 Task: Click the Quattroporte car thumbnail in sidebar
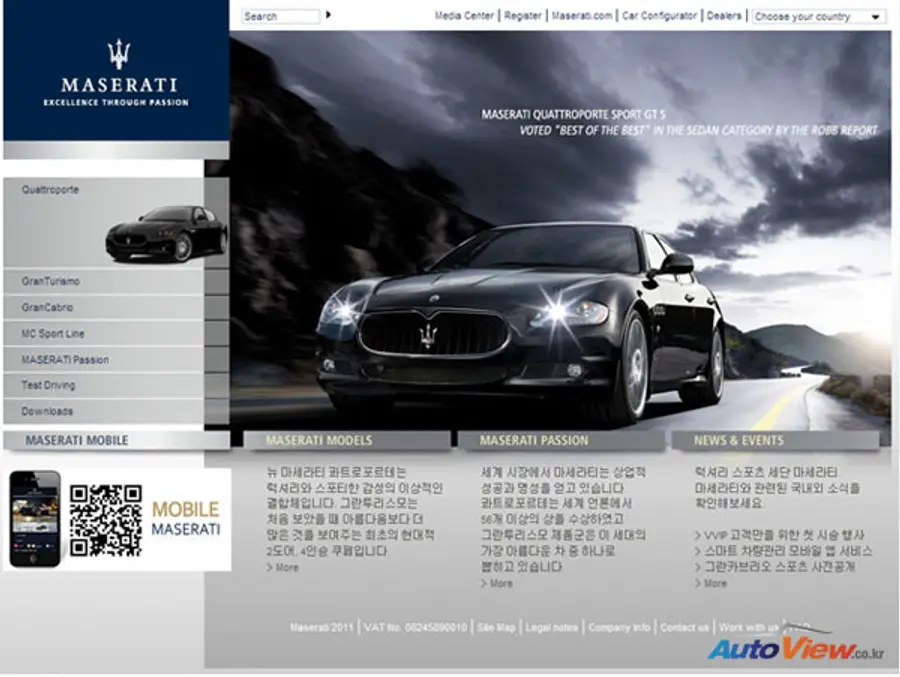click(166, 234)
